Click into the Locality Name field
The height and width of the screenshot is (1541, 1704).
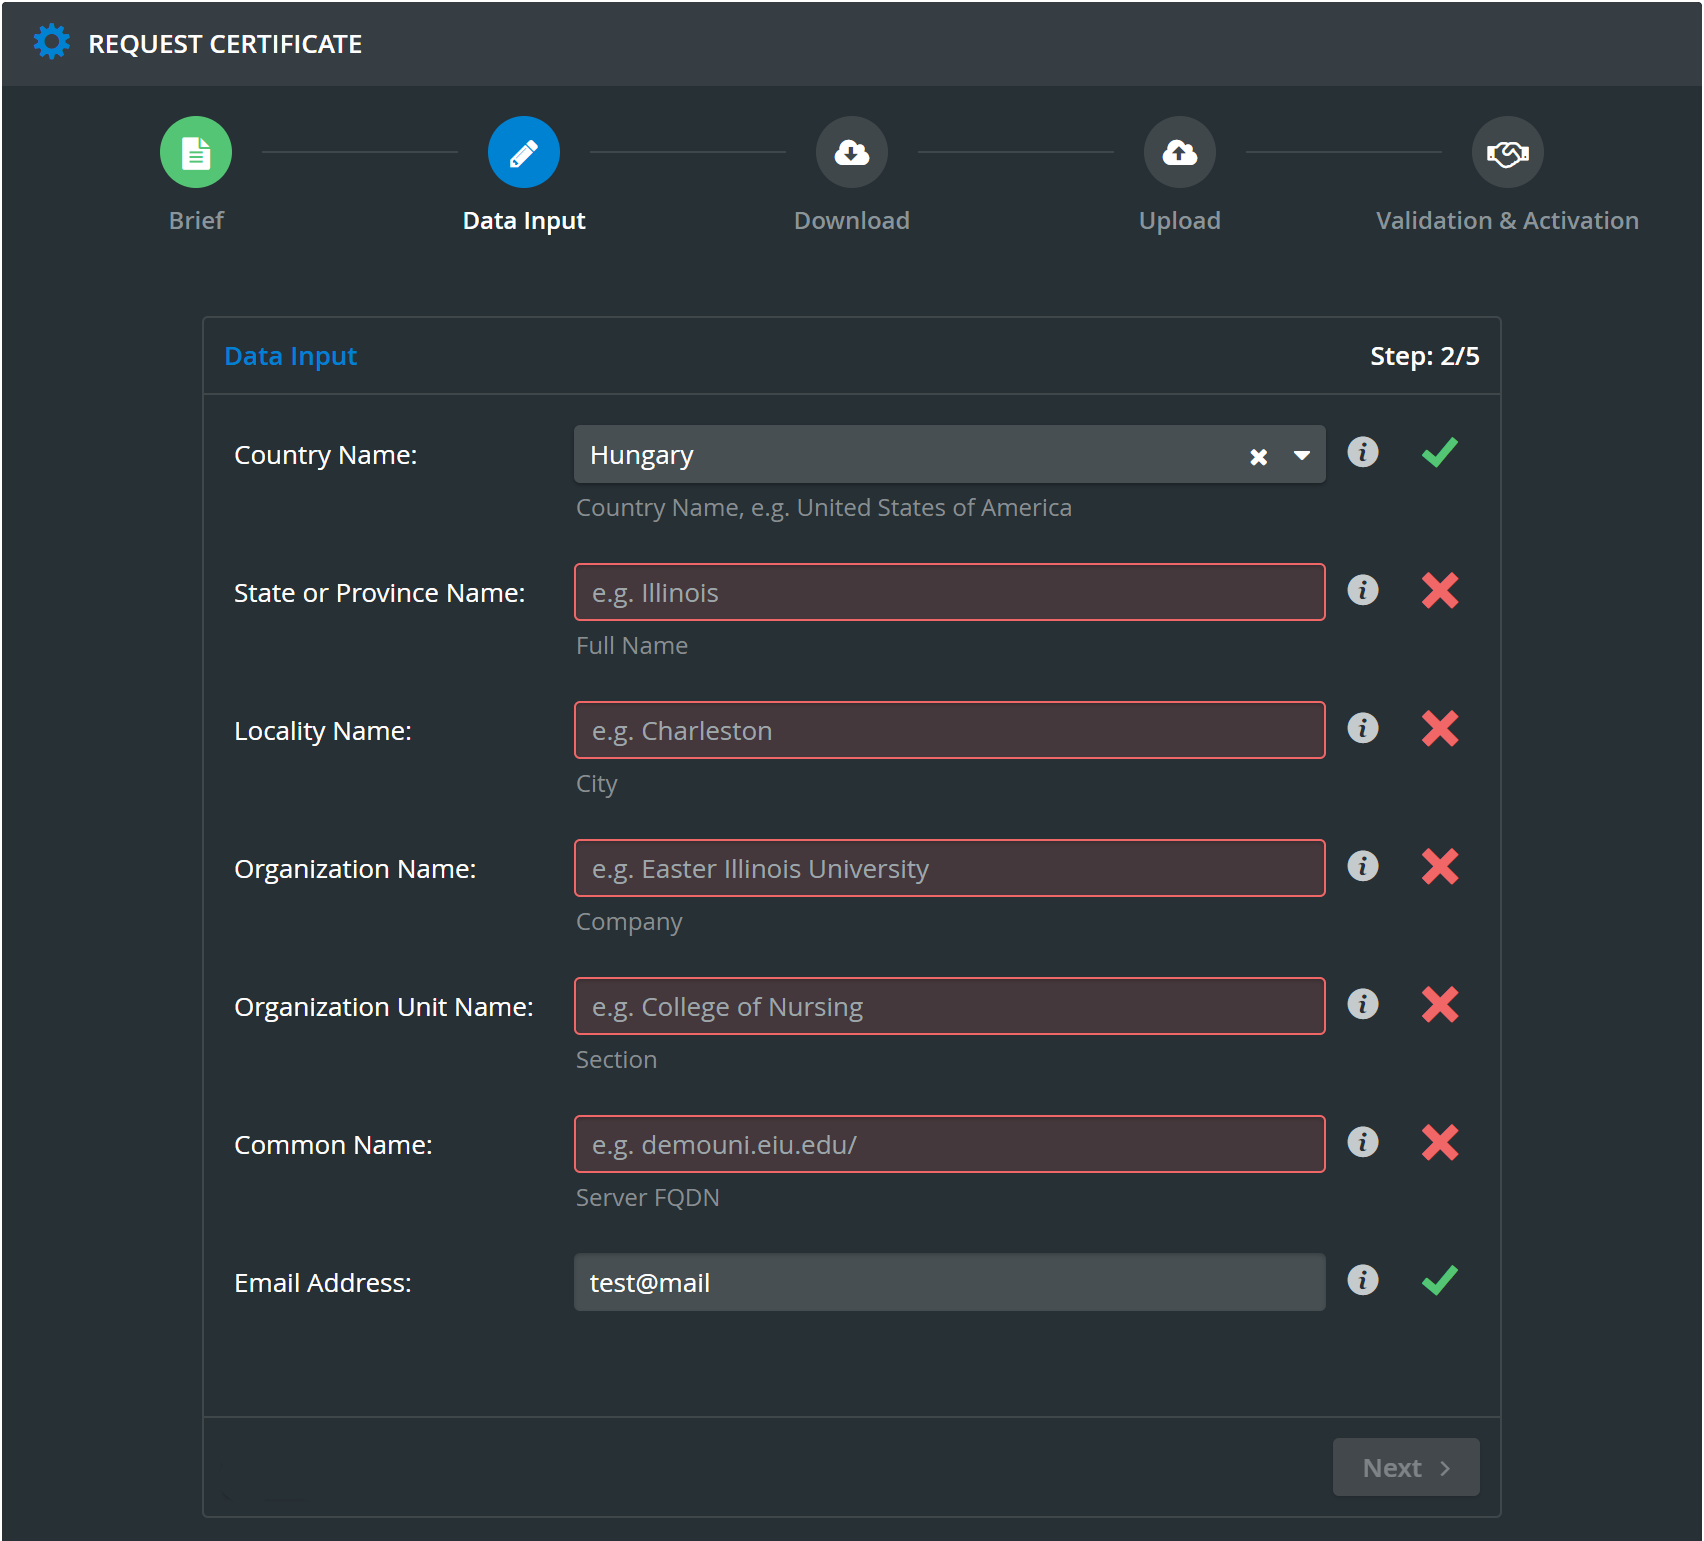tap(950, 730)
